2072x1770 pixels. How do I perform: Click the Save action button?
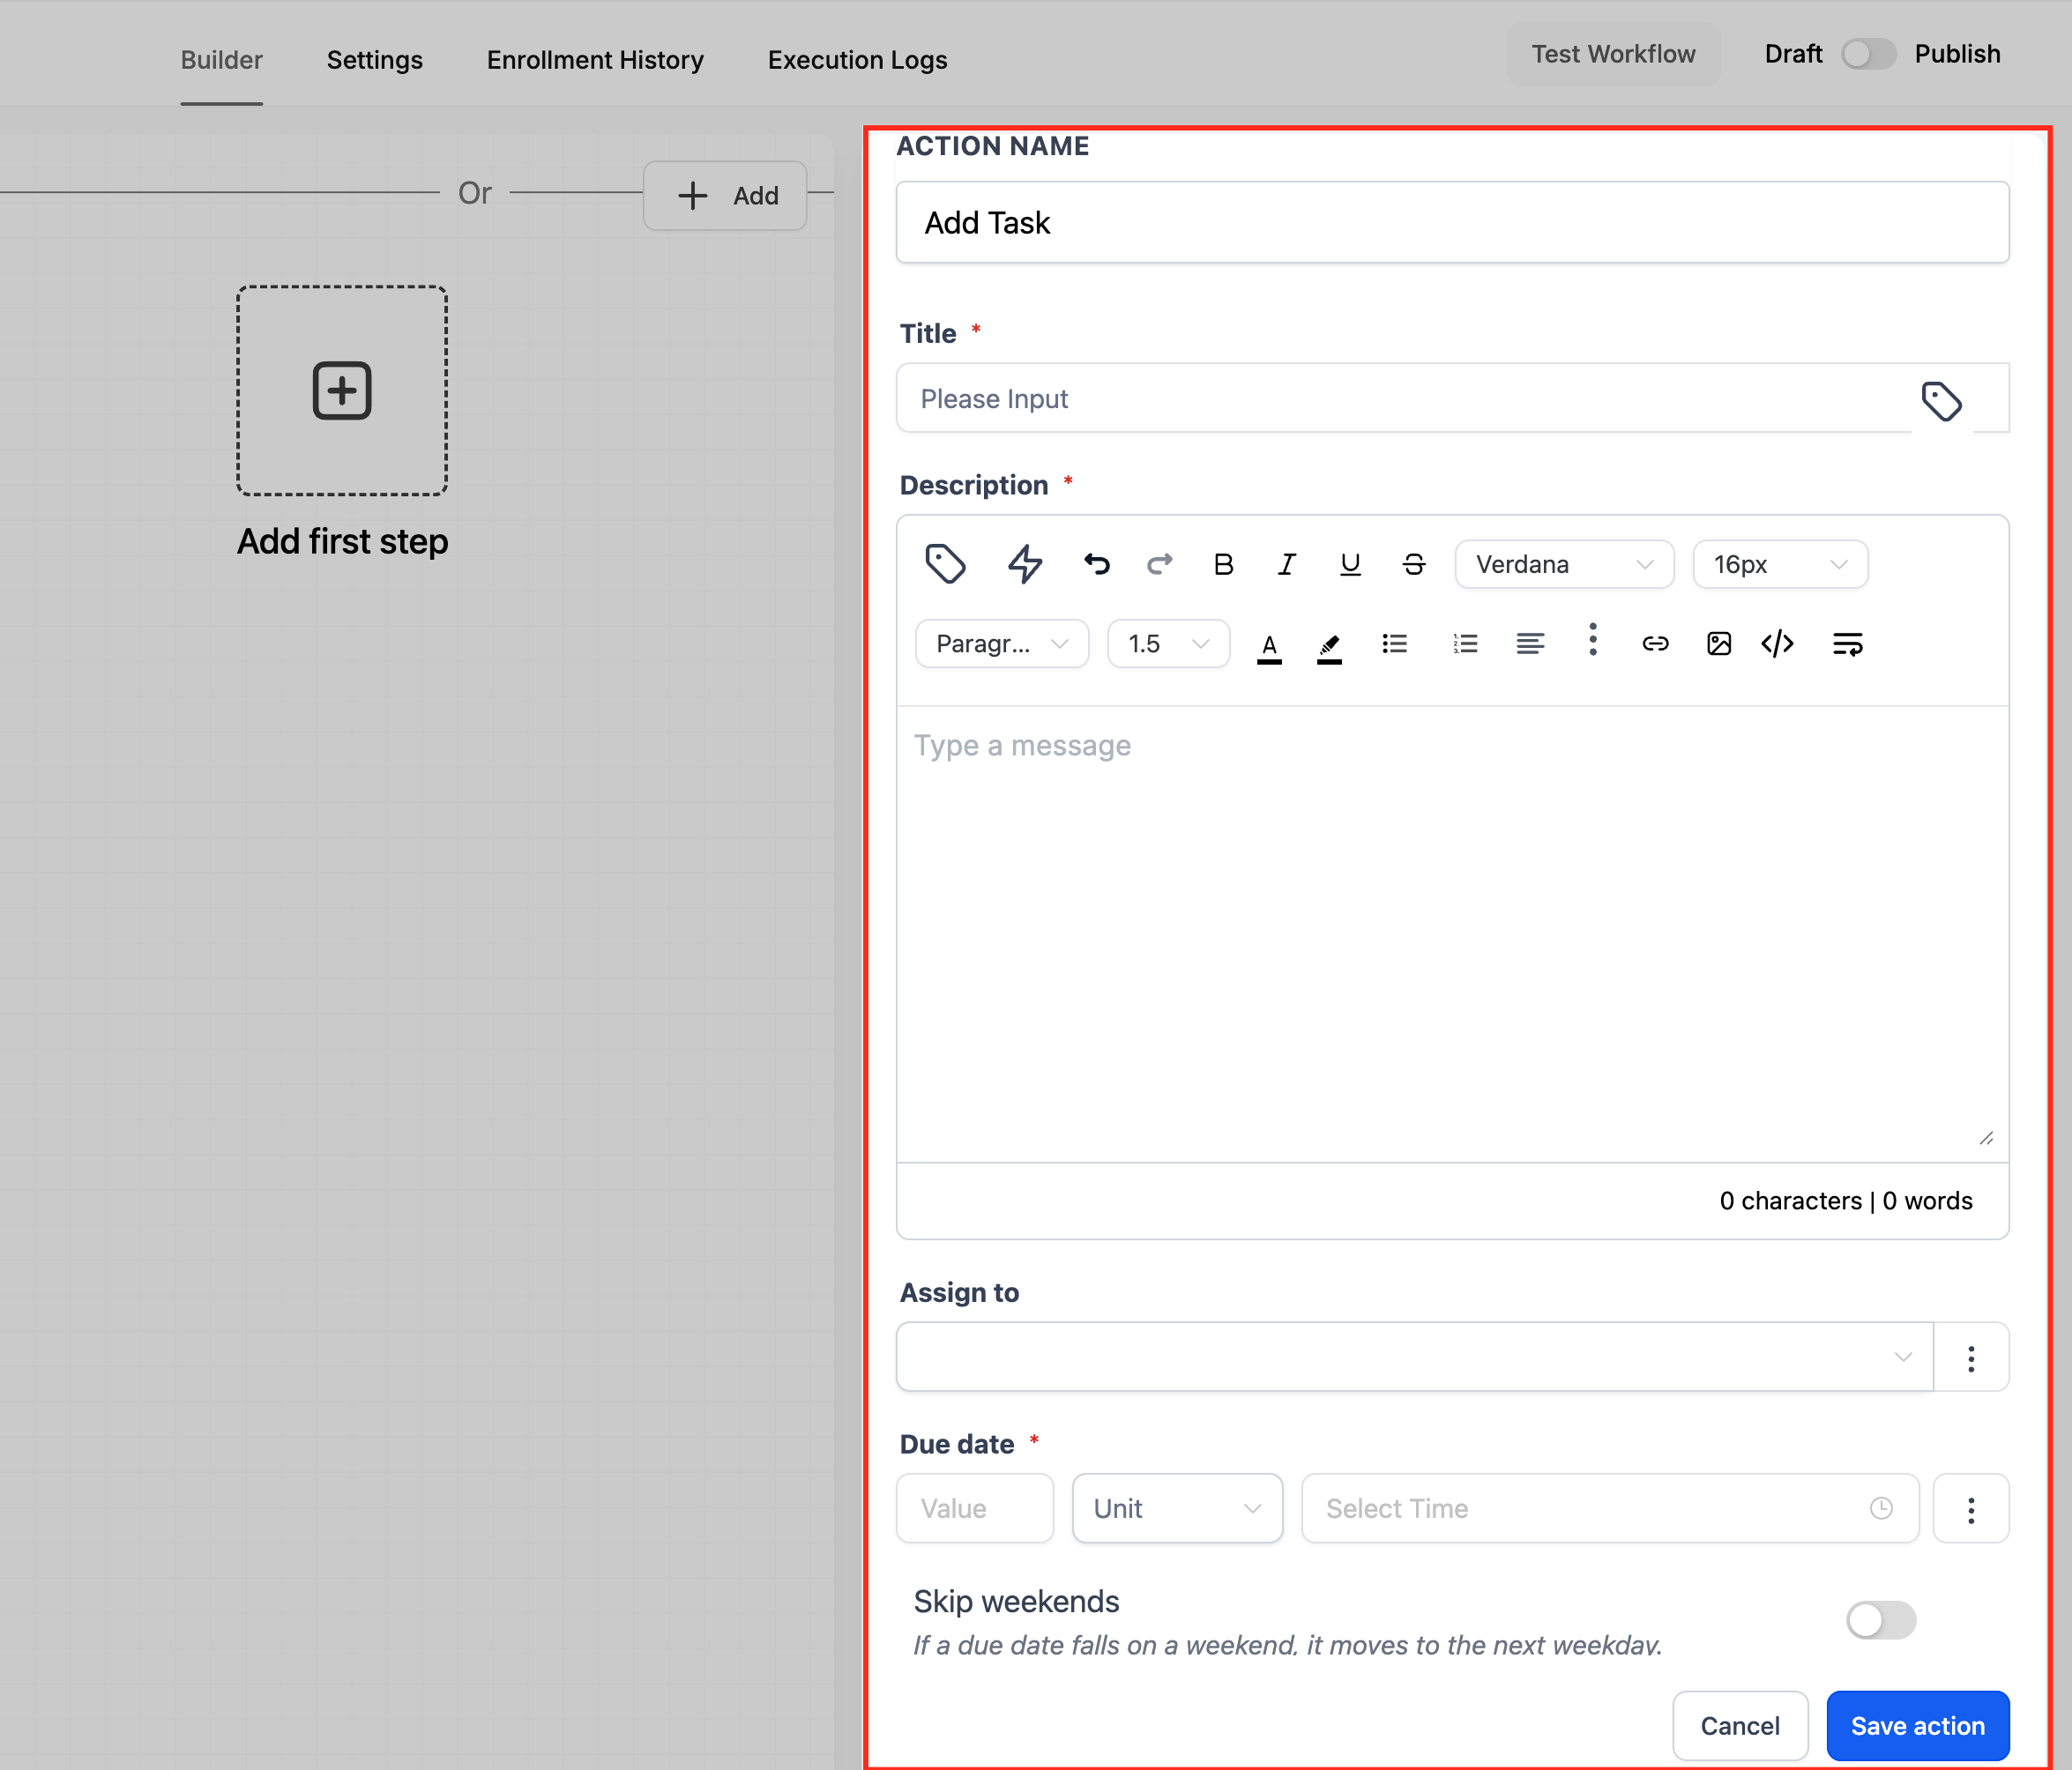pyautogui.click(x=1917, y=1726)
